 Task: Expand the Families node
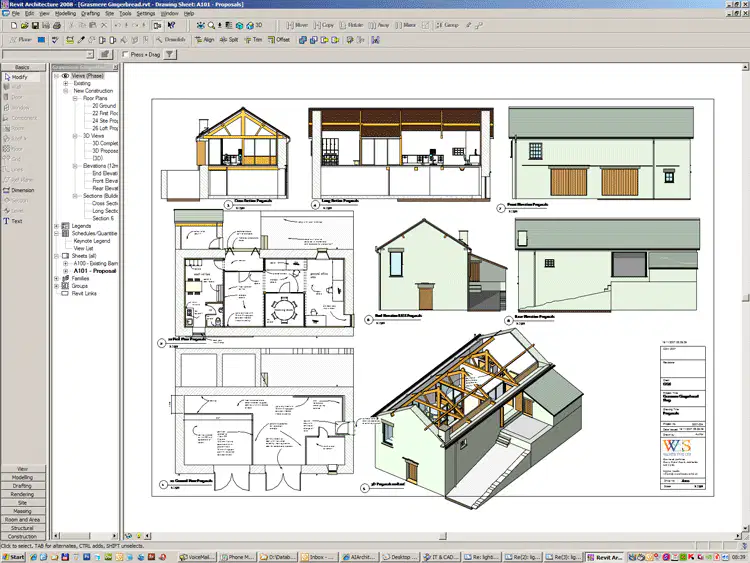click(x=56, y=278)
